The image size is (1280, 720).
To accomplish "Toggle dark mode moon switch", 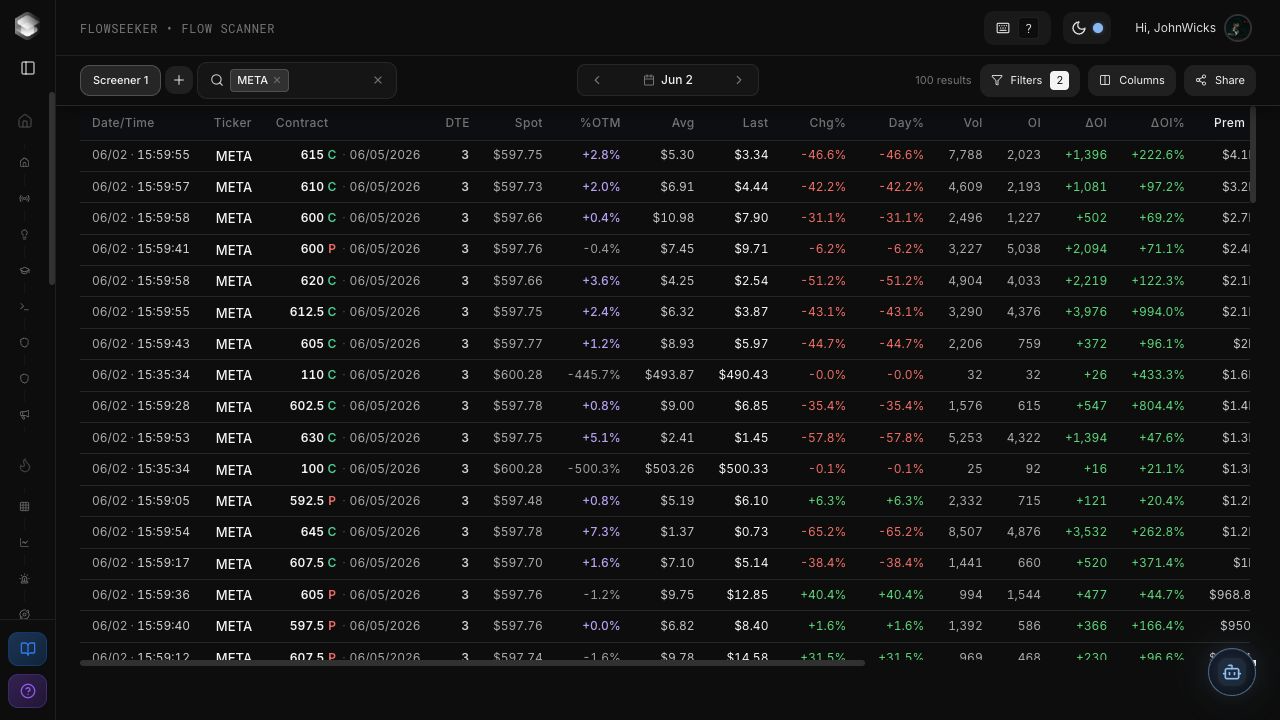I will [x=1087, y=28].
